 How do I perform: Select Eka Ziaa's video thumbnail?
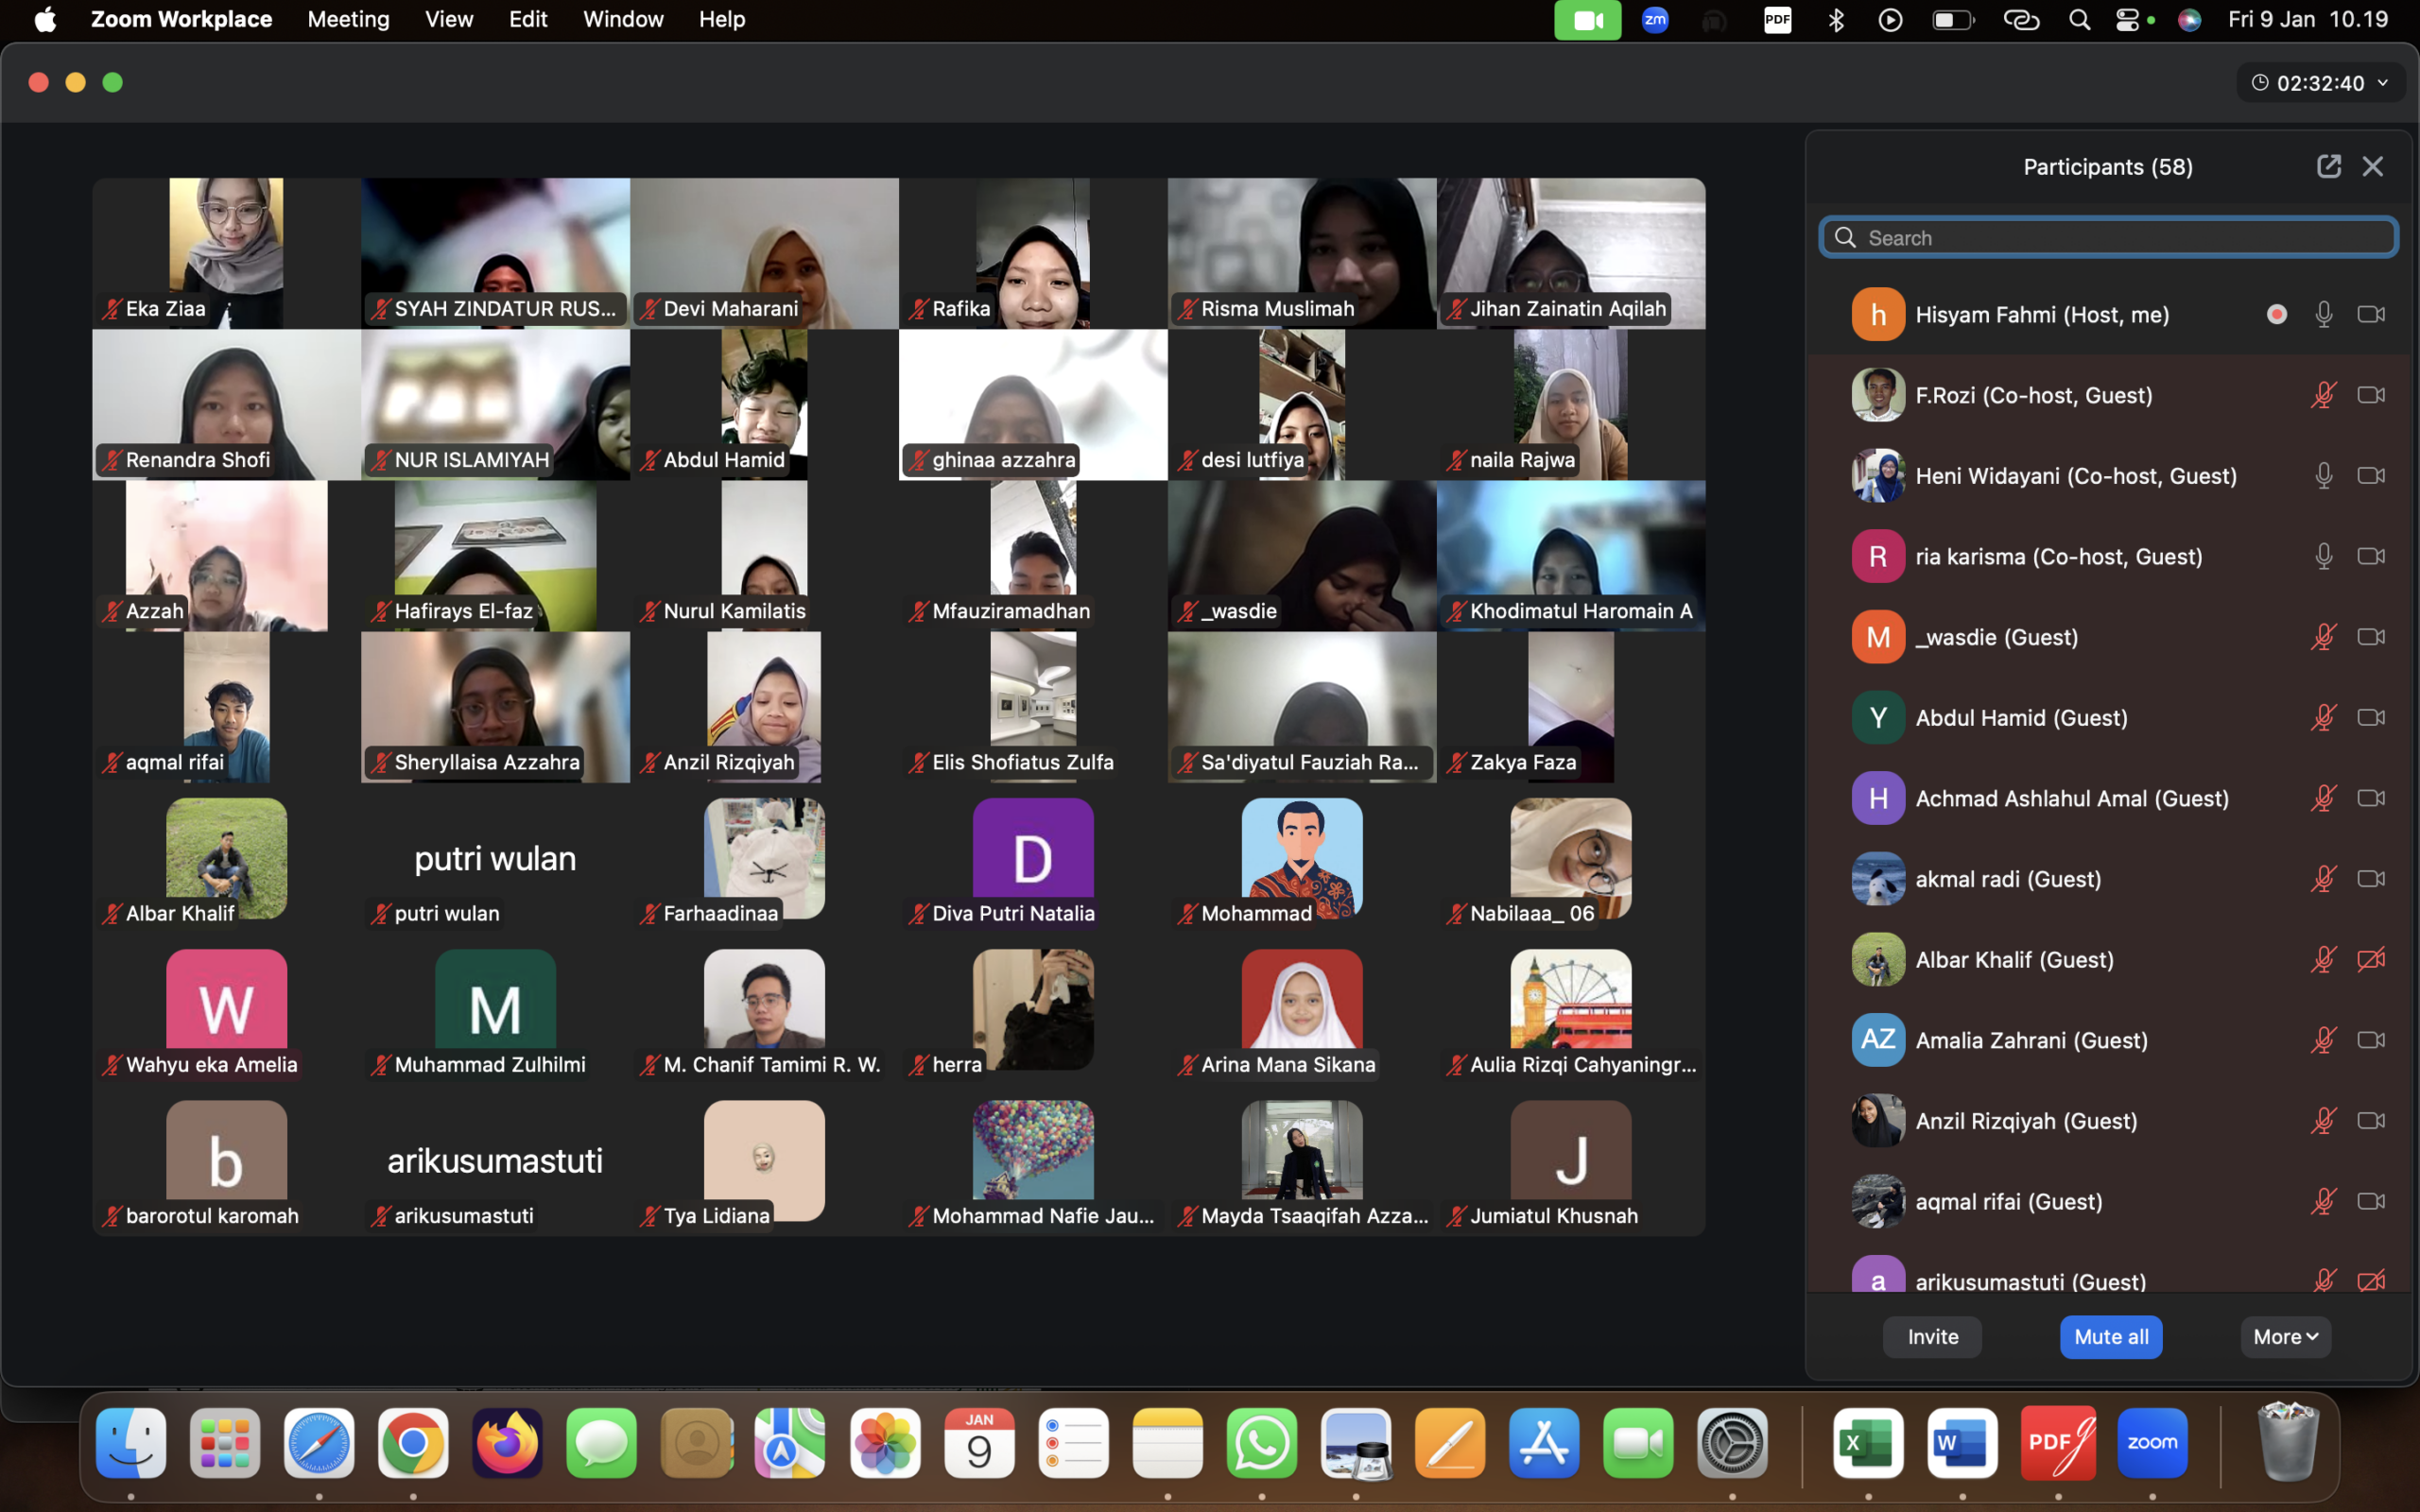226,252
